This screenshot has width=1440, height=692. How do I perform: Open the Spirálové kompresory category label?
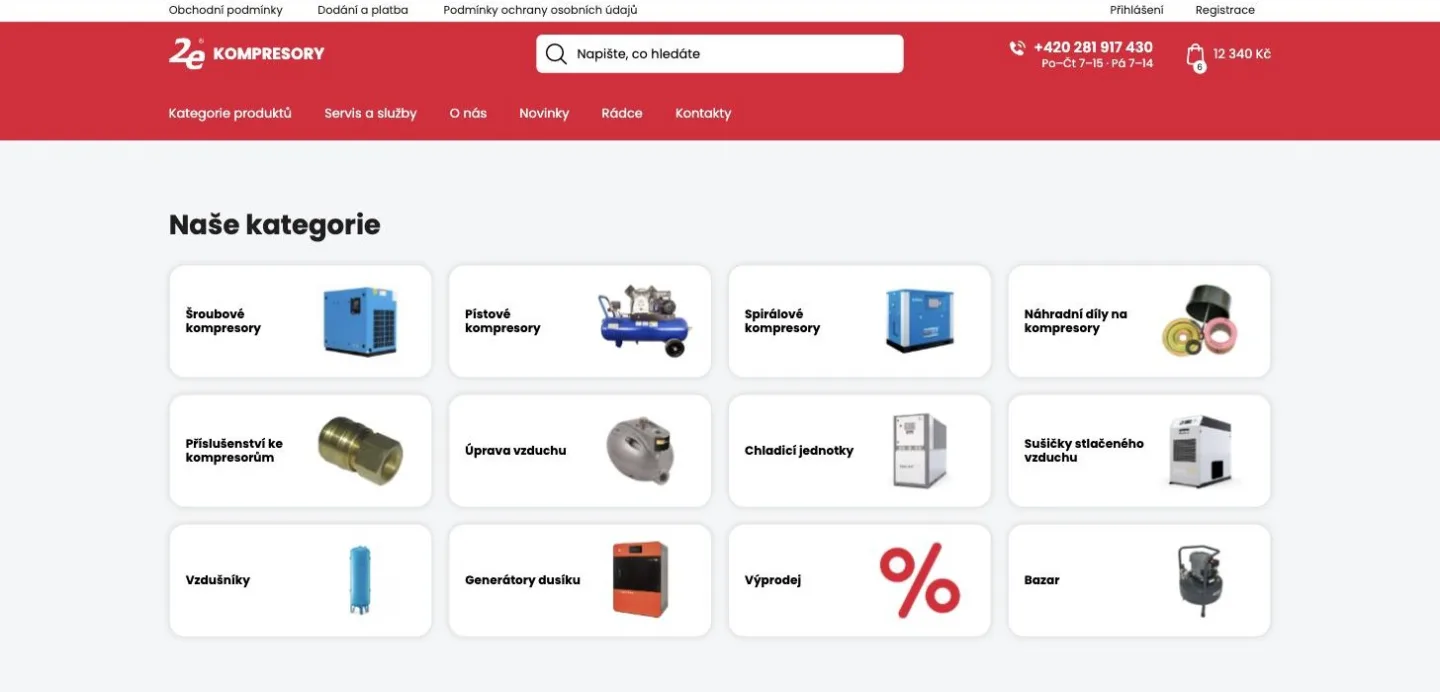782,321
